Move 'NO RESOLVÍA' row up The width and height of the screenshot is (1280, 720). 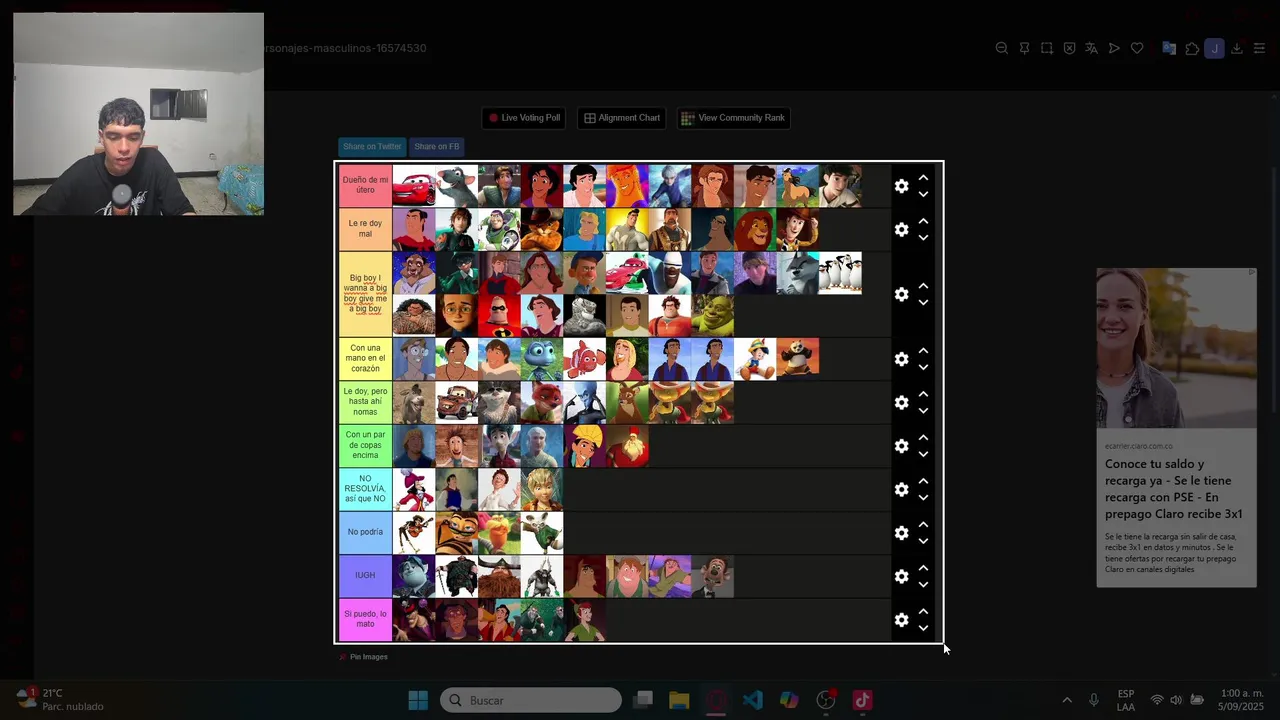[x=923, y=481]
